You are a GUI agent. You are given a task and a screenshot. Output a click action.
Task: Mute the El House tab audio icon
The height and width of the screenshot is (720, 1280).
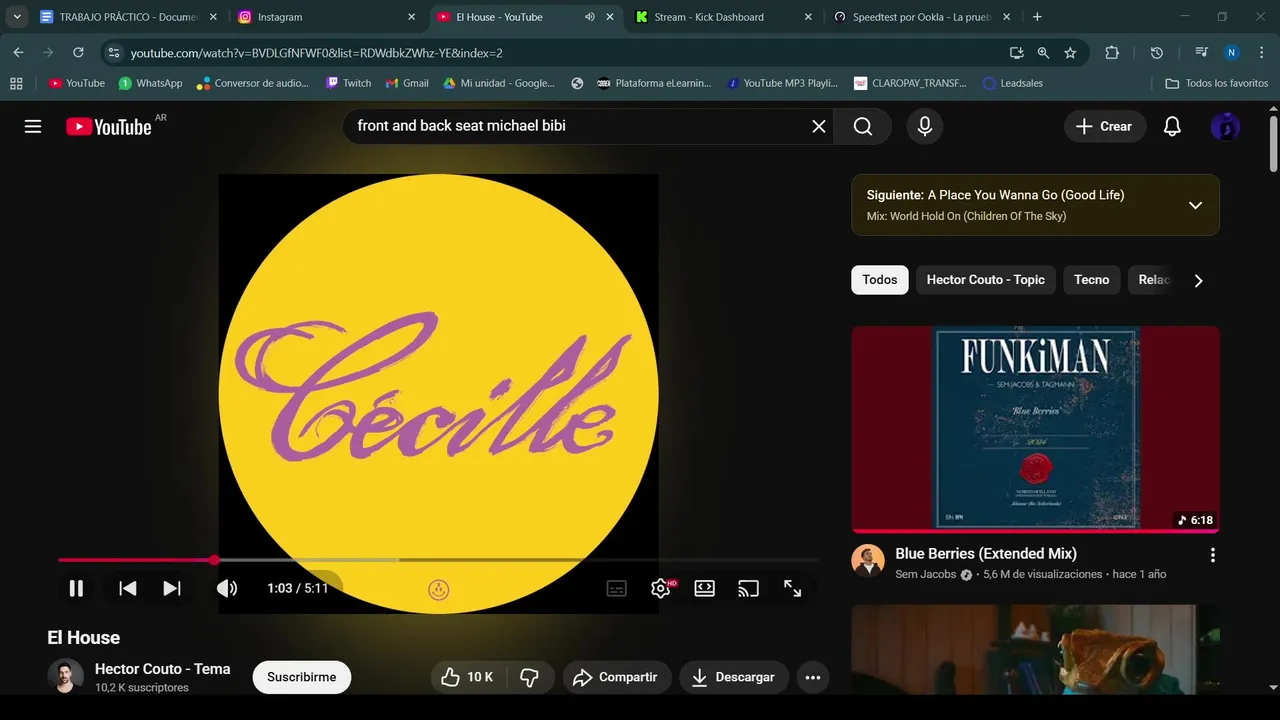(590, 17)
